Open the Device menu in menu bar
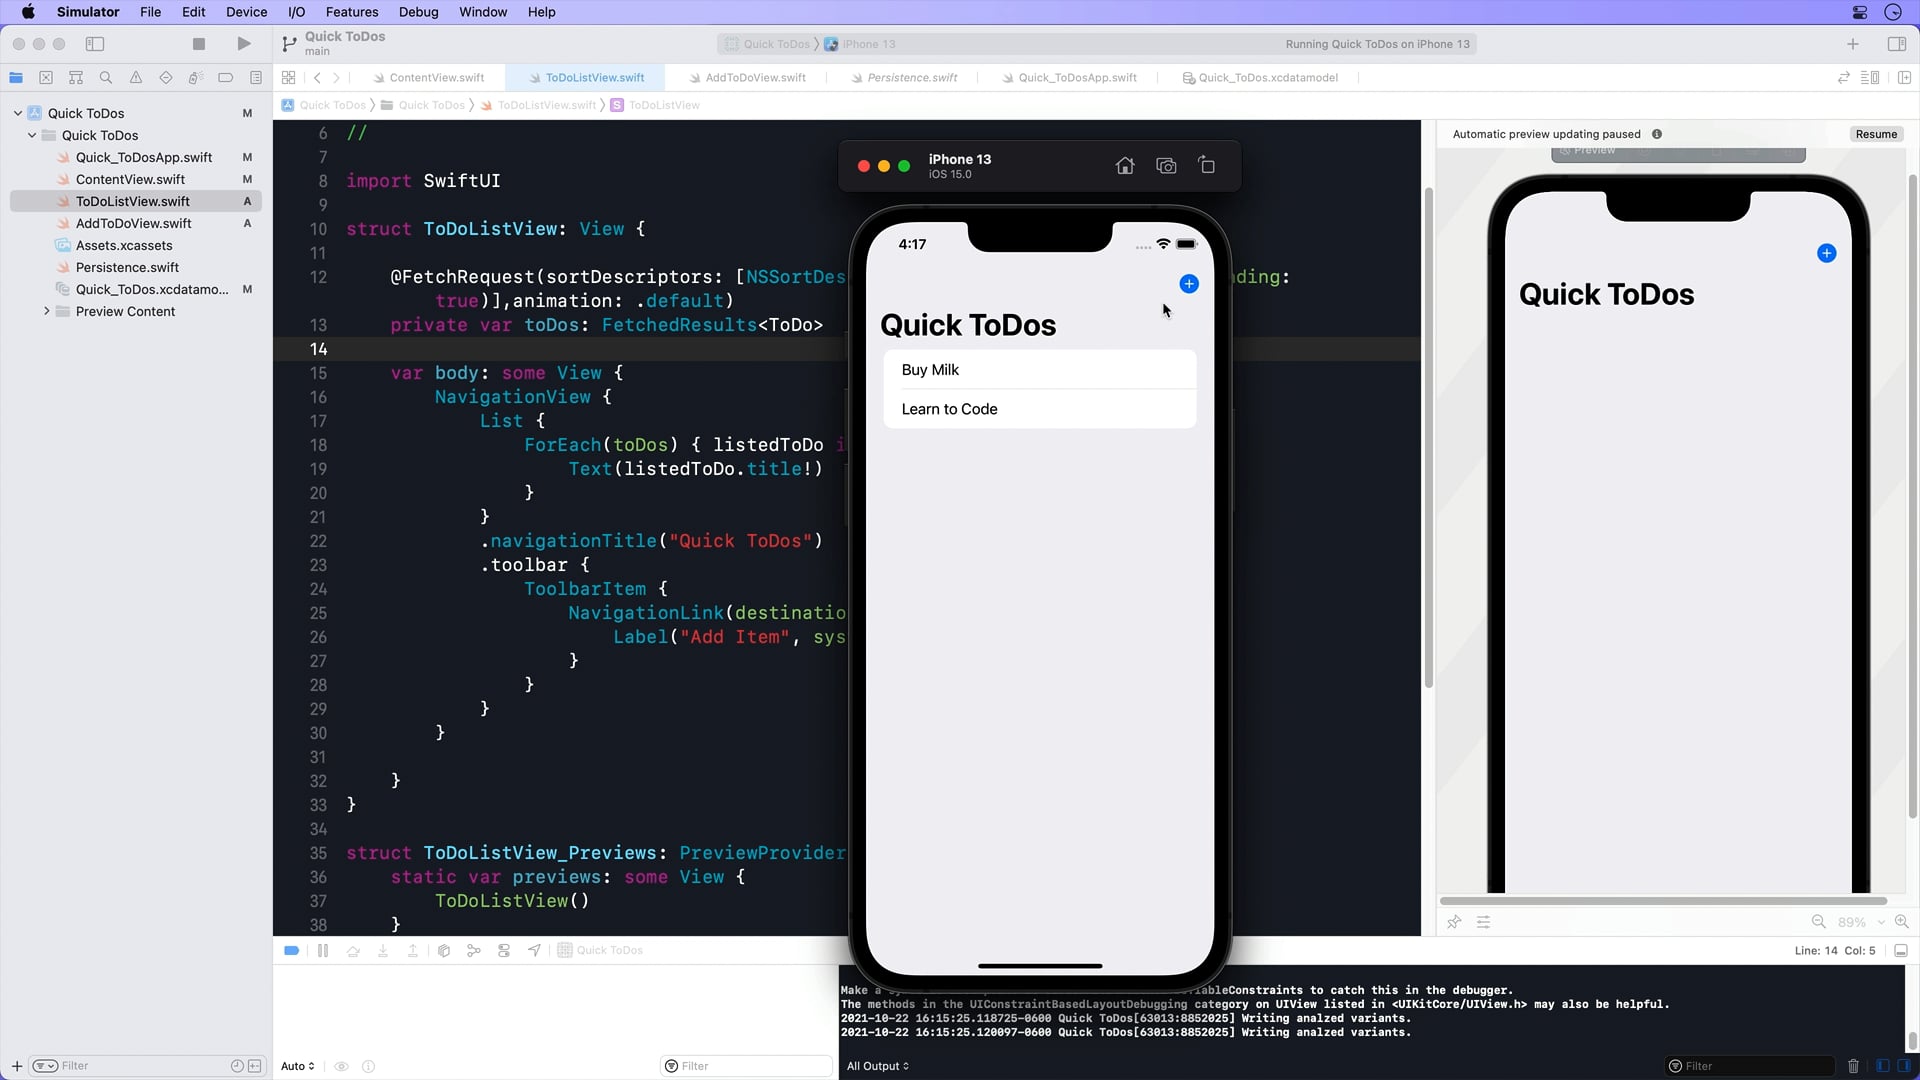 (x=246, y=12)
